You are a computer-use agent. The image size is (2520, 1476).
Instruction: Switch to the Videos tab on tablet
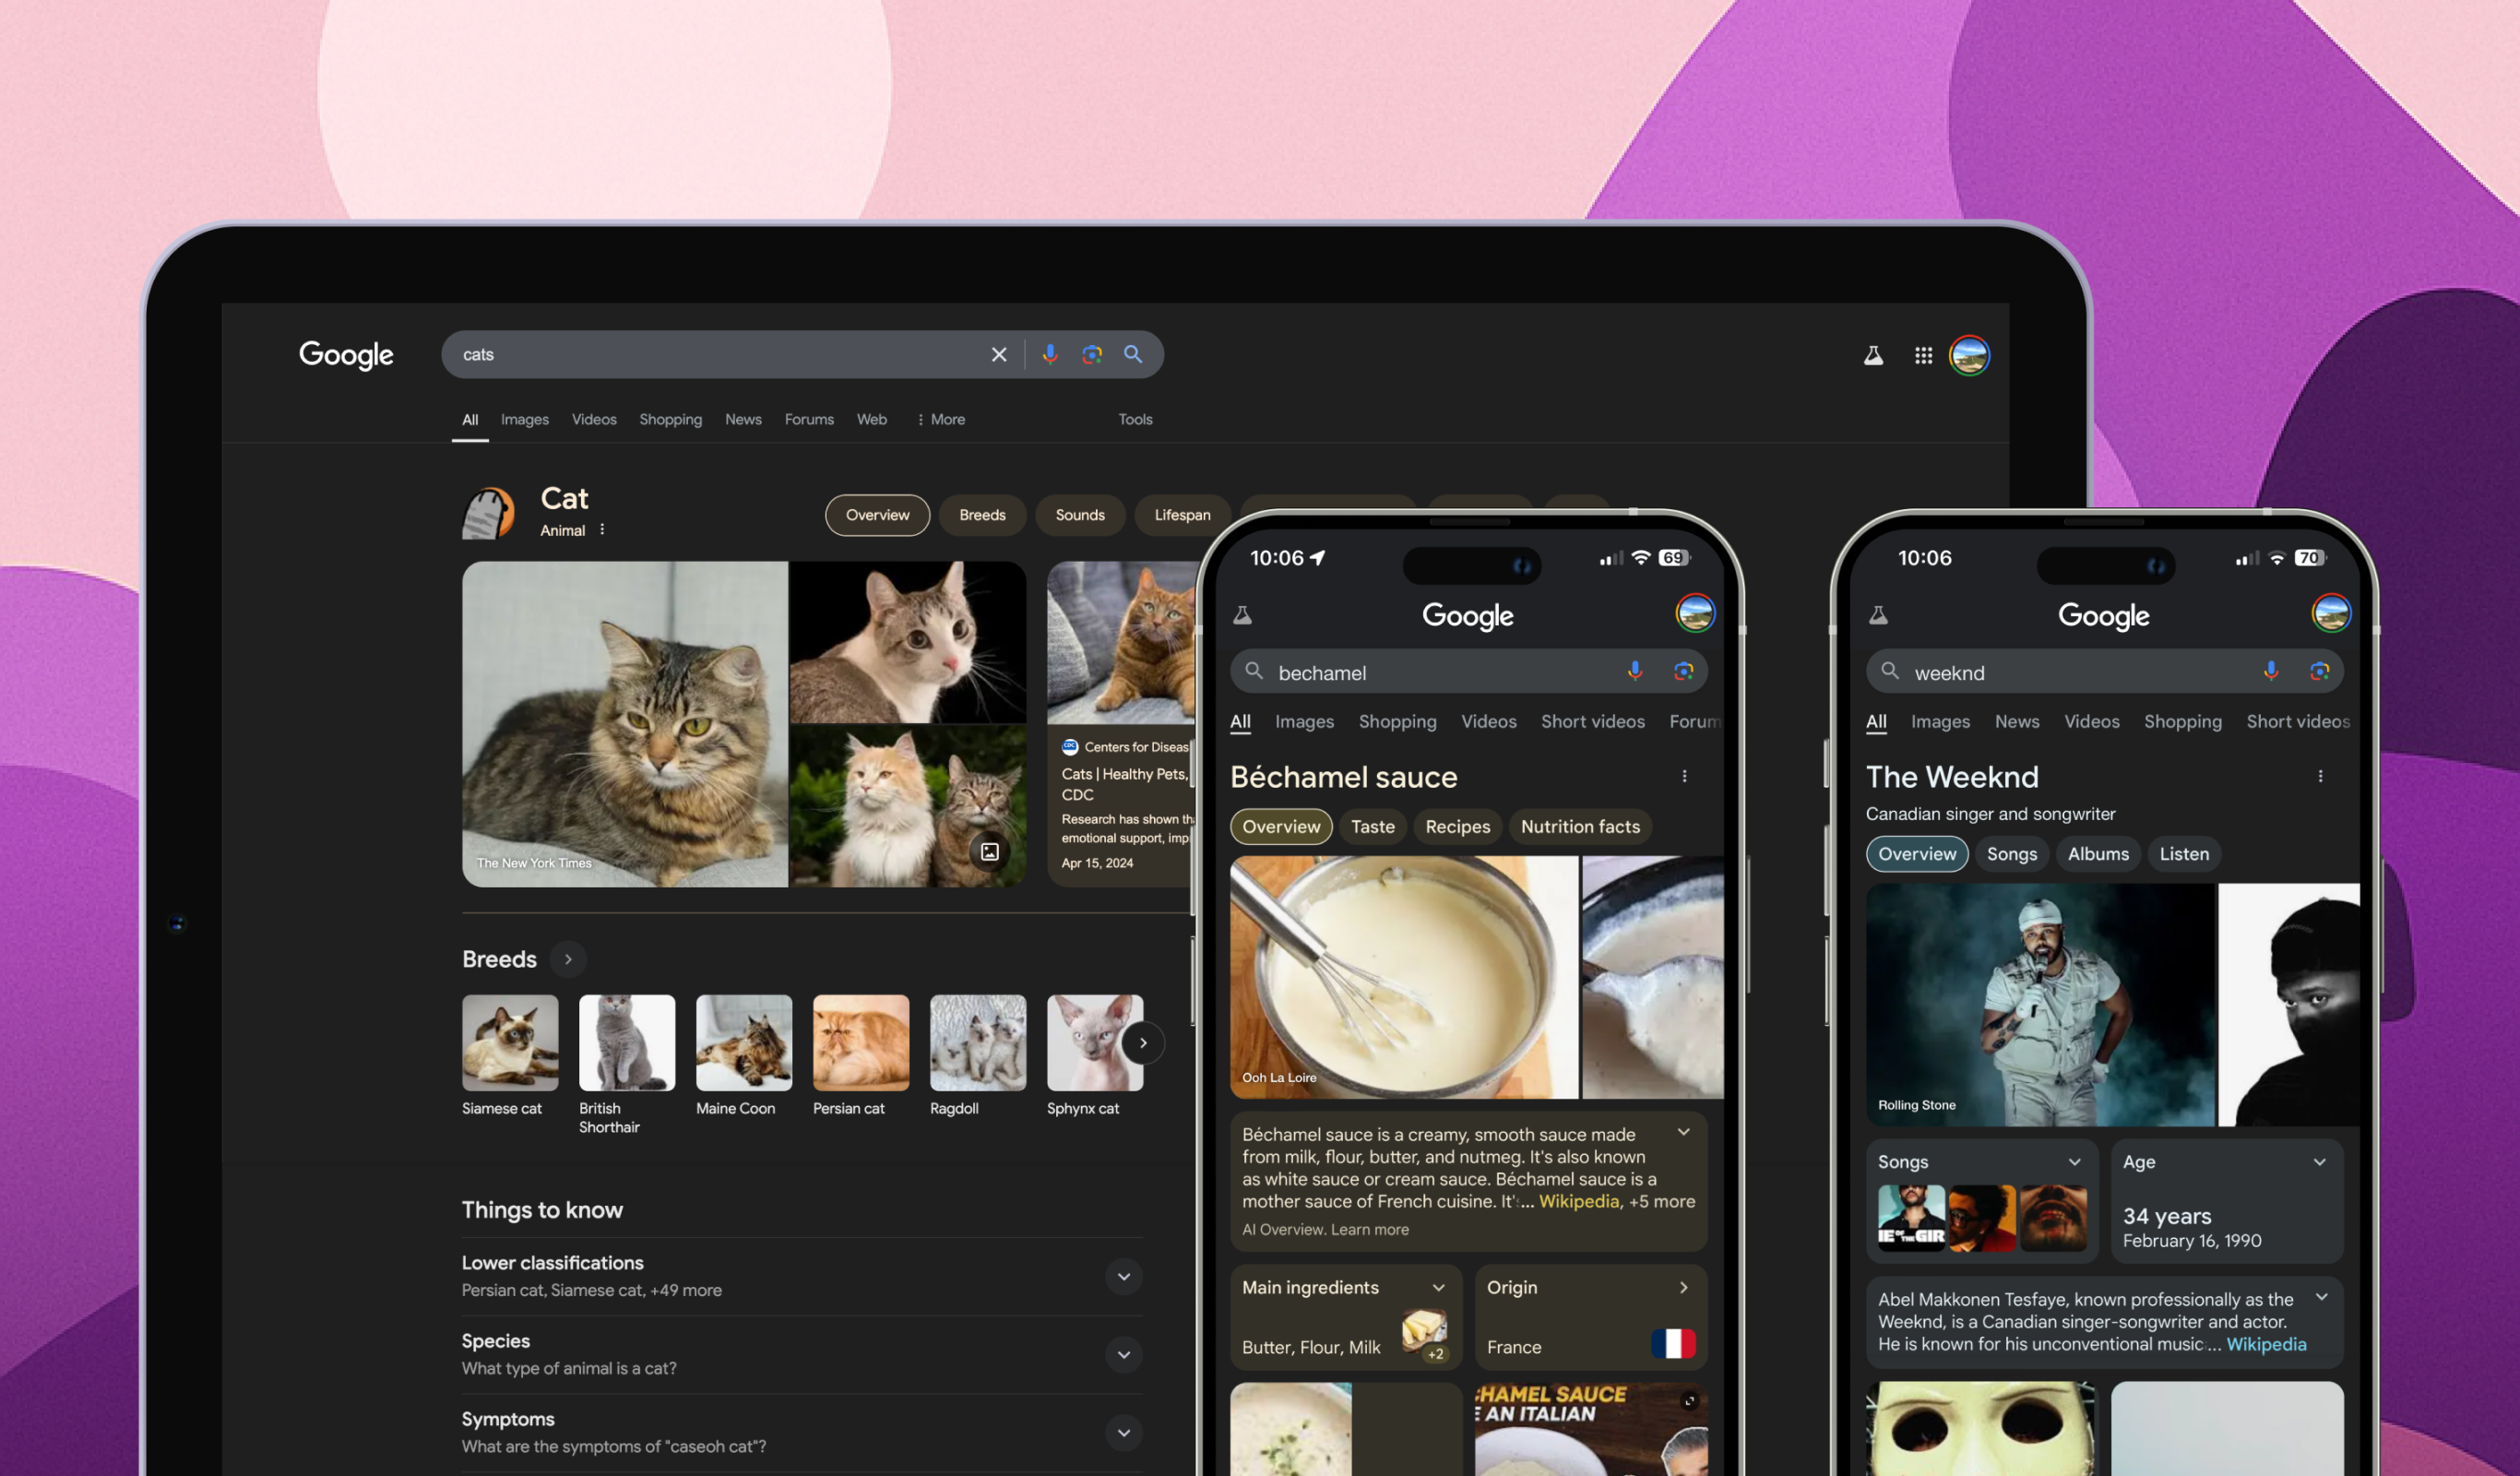point(594,420)
